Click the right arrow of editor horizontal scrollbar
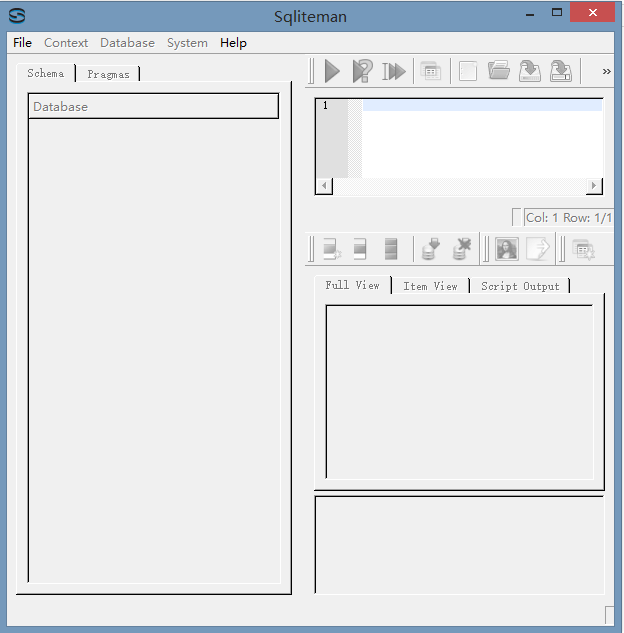624x633 pixels. click(x=594, y=186)
